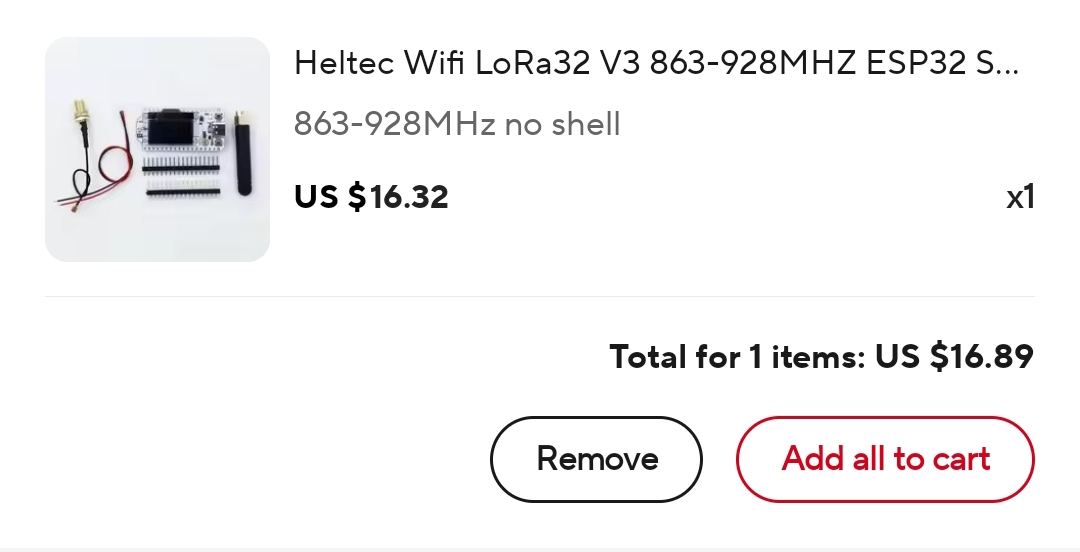Click the word "Heltec" in the title
Viewport: 1080px width, 552px height.
coord(343,64)
